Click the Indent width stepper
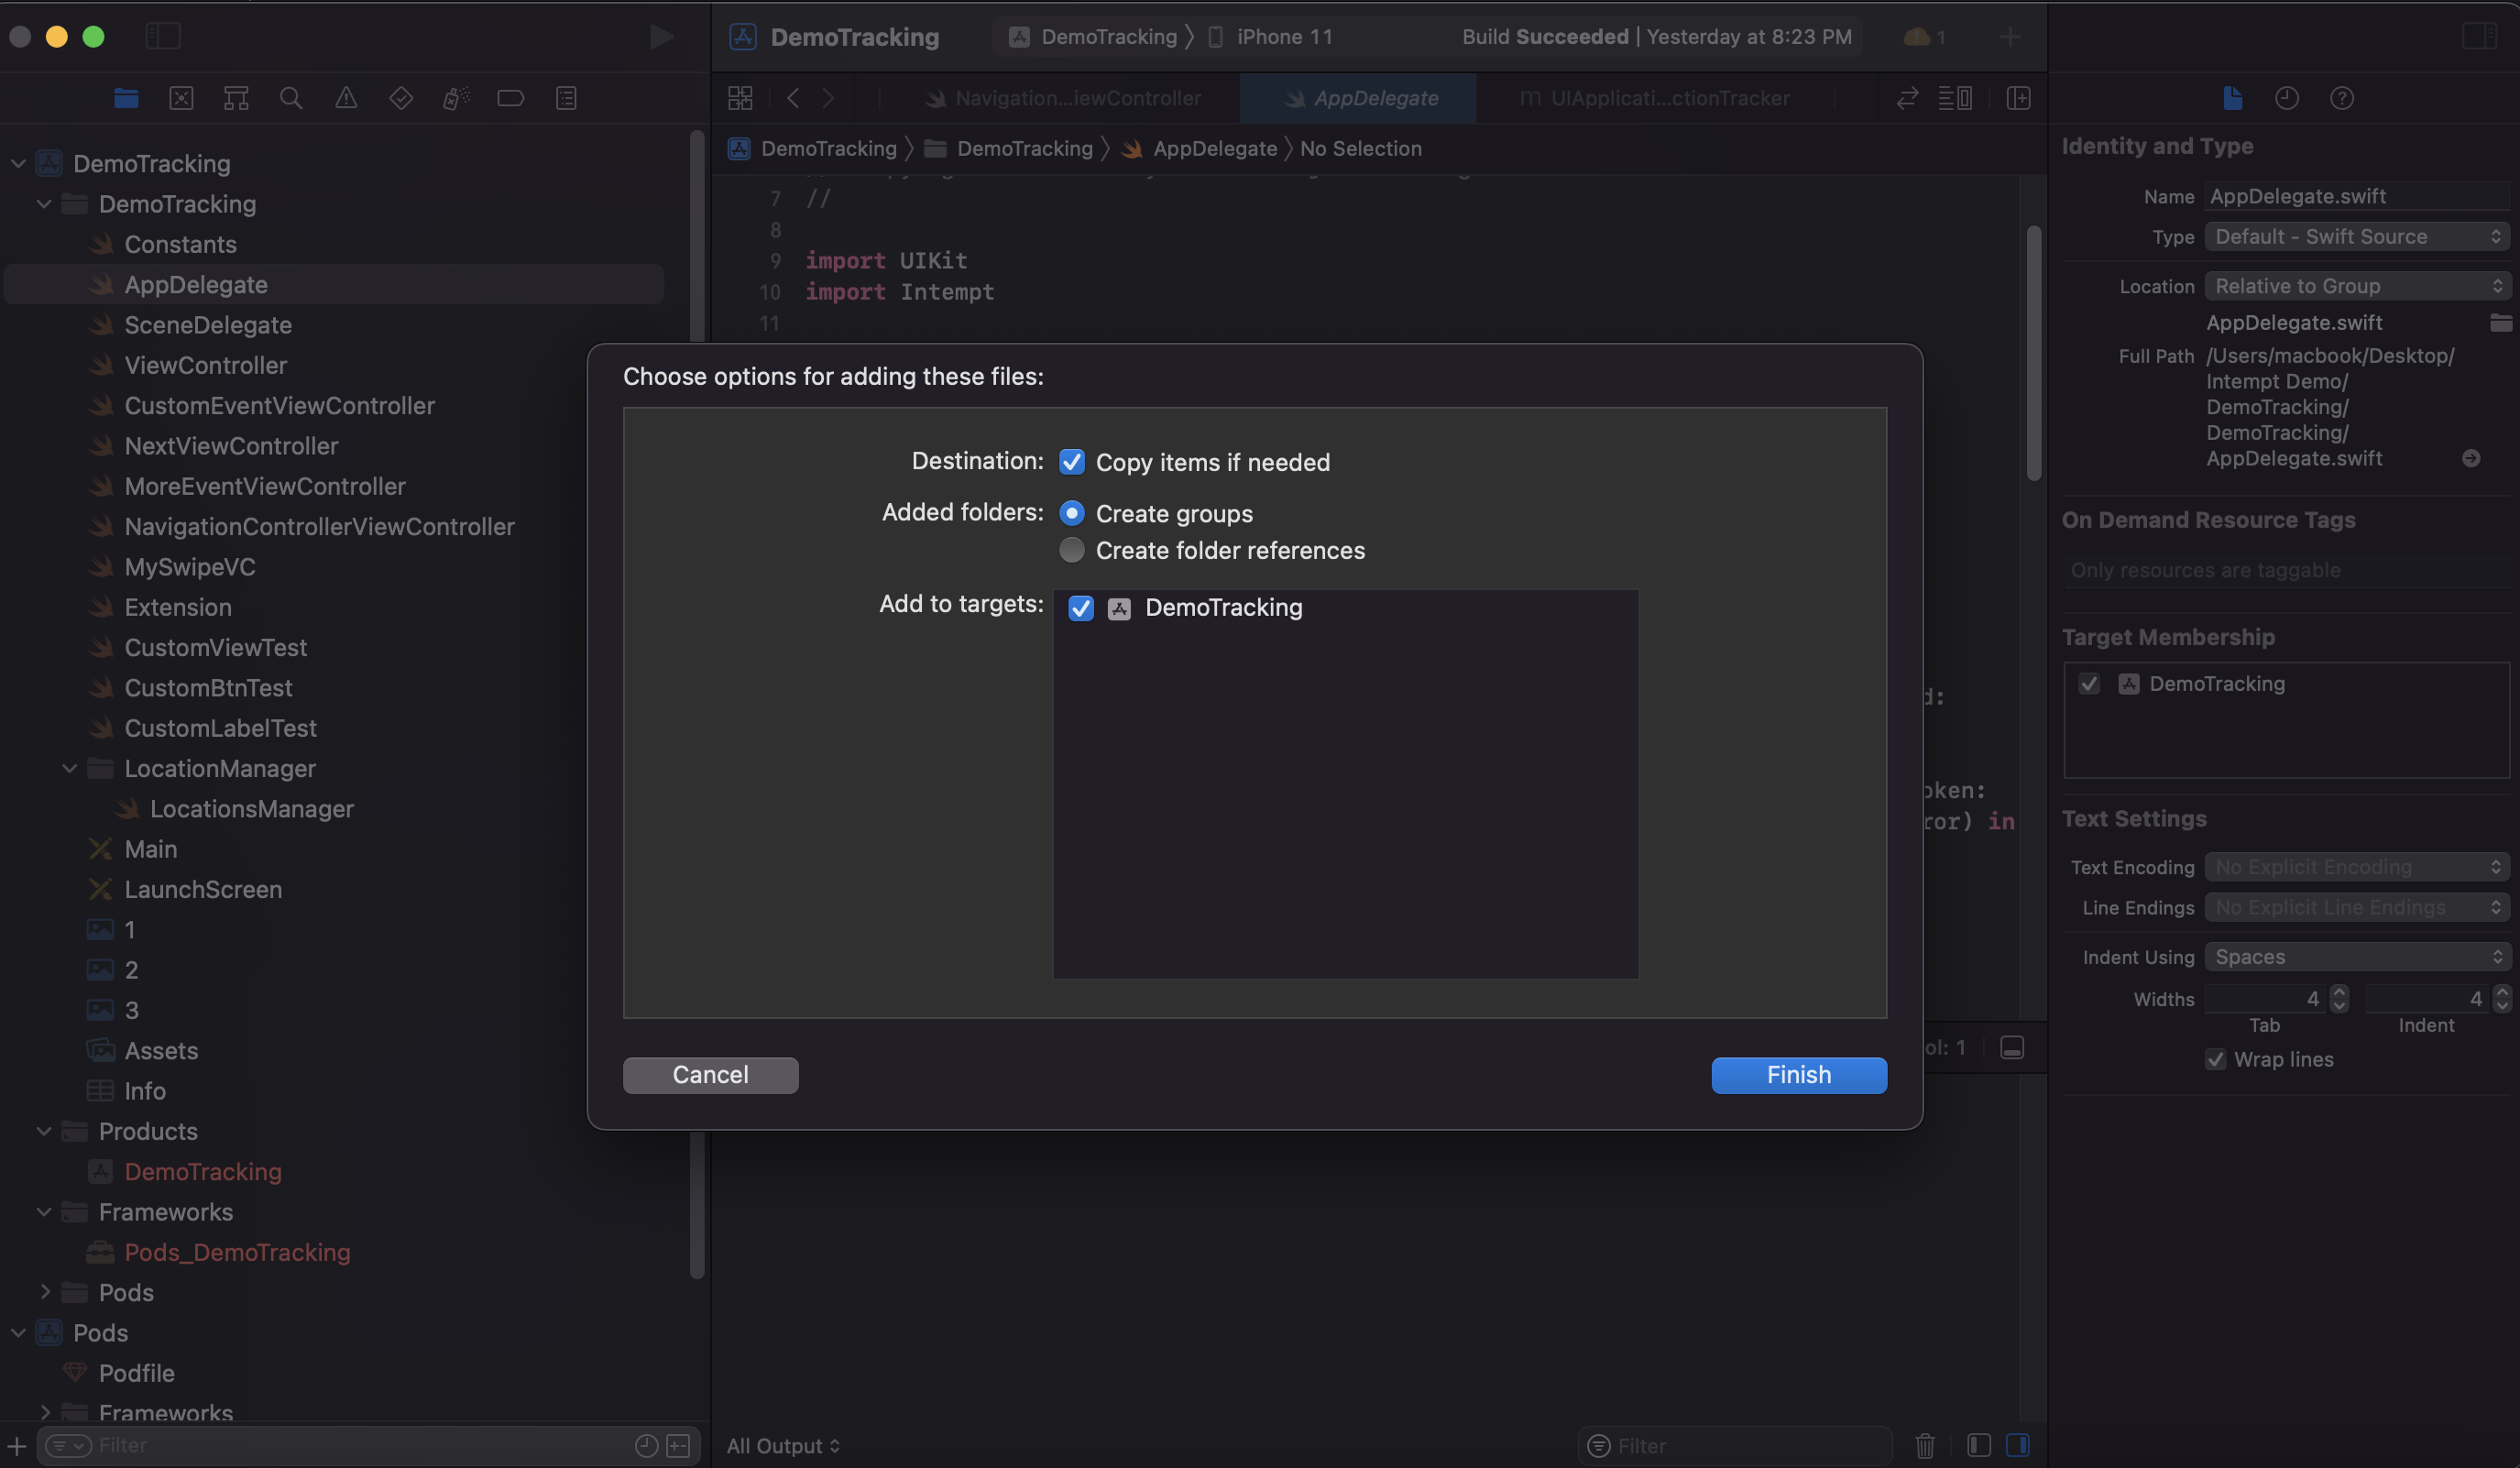This screenshot has height=1468, width=2520. (2501, 998)
